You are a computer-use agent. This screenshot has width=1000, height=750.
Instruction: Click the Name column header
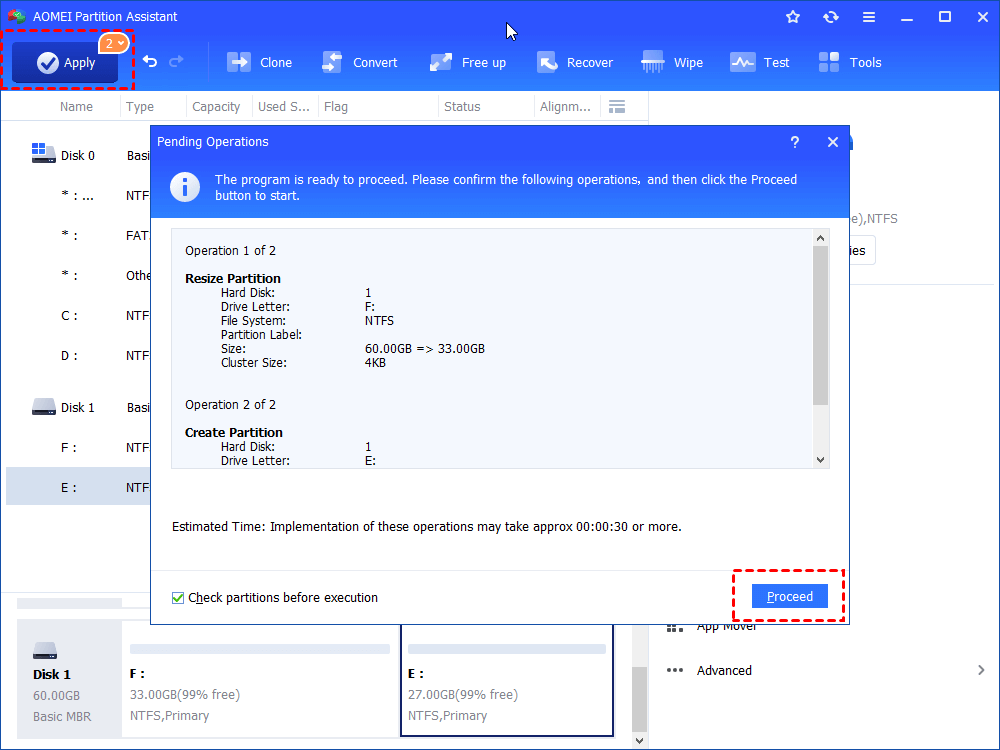click(x=77, y=107)
